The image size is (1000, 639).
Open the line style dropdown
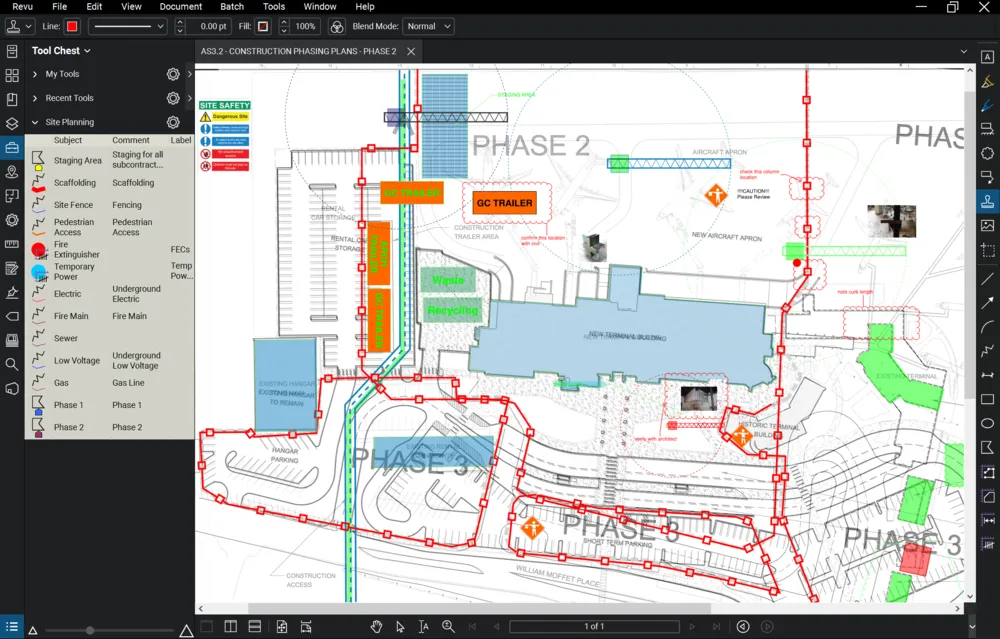127,26
